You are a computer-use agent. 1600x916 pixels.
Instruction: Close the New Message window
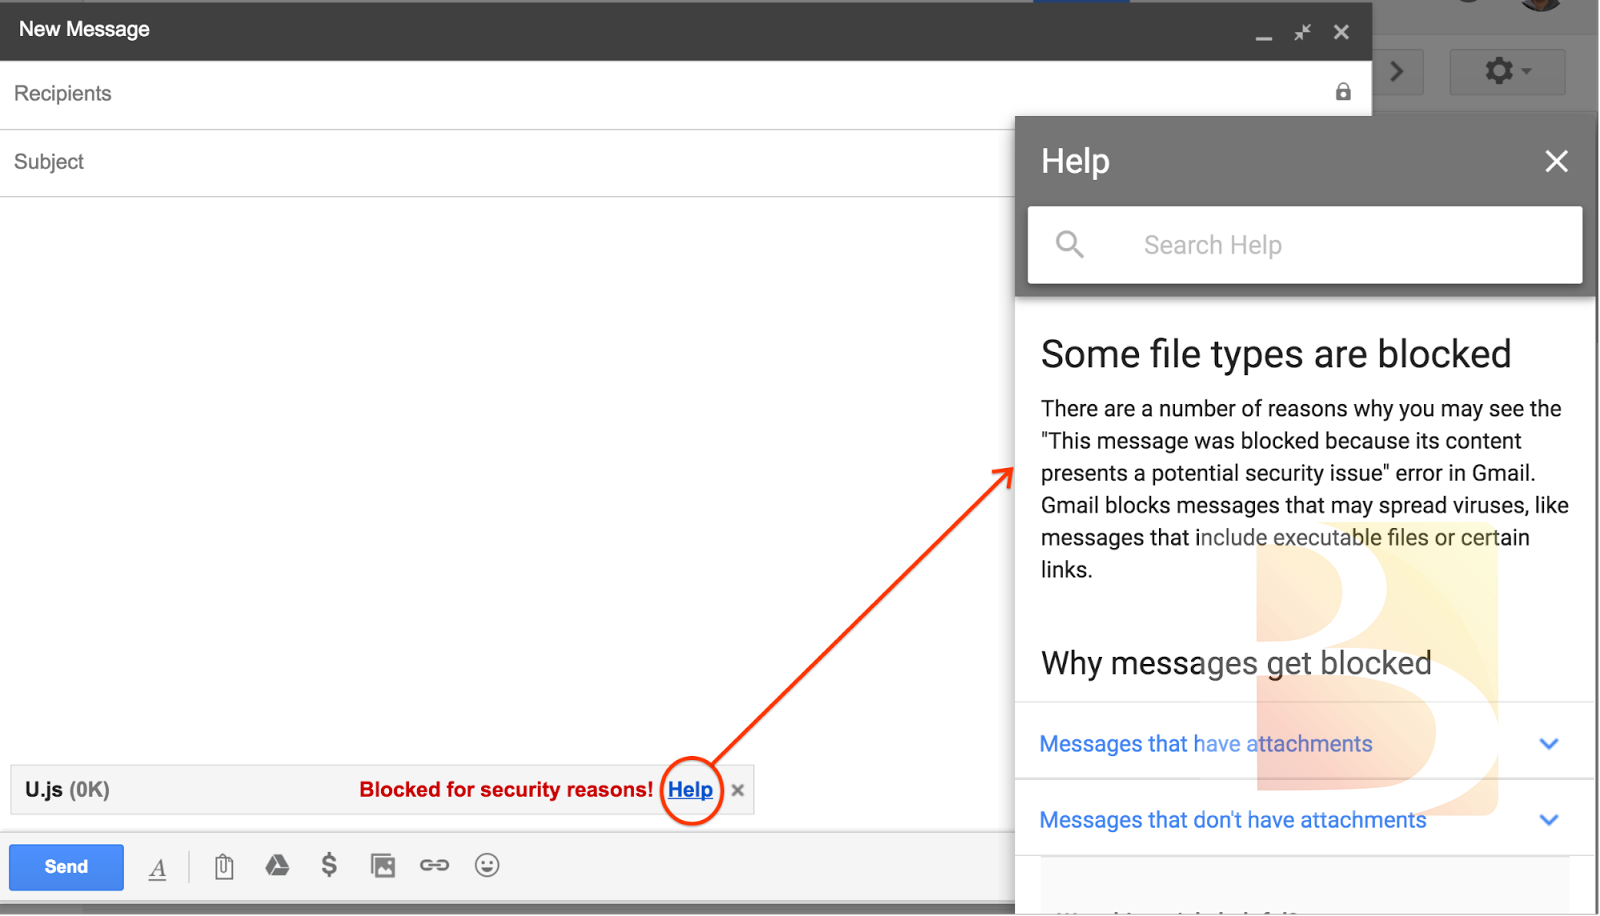pyautogui.click(x=1341, y=32)
